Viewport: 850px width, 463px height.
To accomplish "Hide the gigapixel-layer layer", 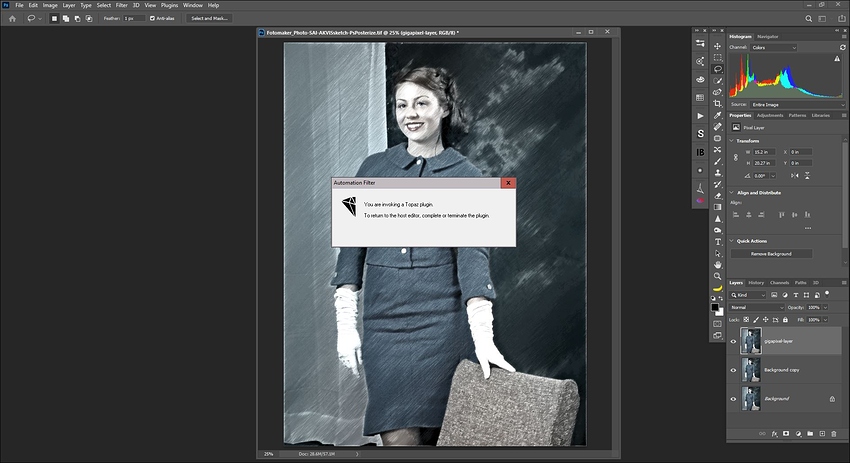I will 733,342.
